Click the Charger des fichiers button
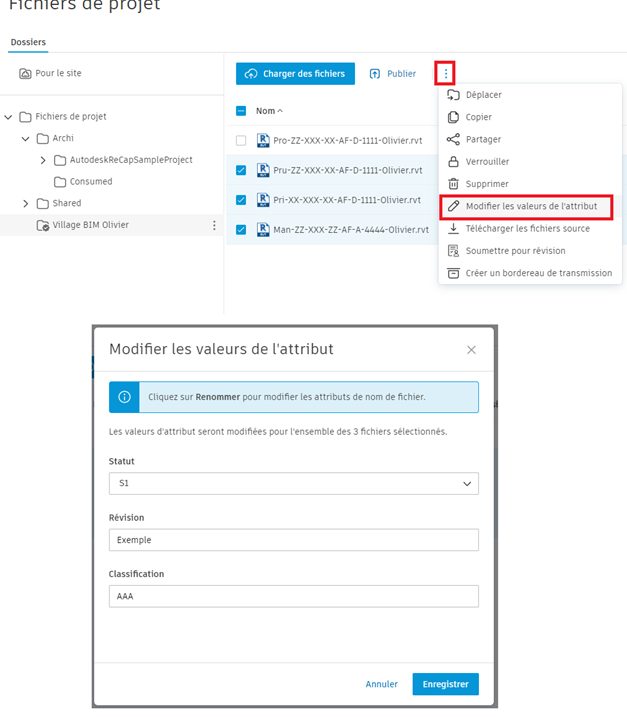This screenshot has height=717, width=627. pyautogui.click(x=295, y=73)
